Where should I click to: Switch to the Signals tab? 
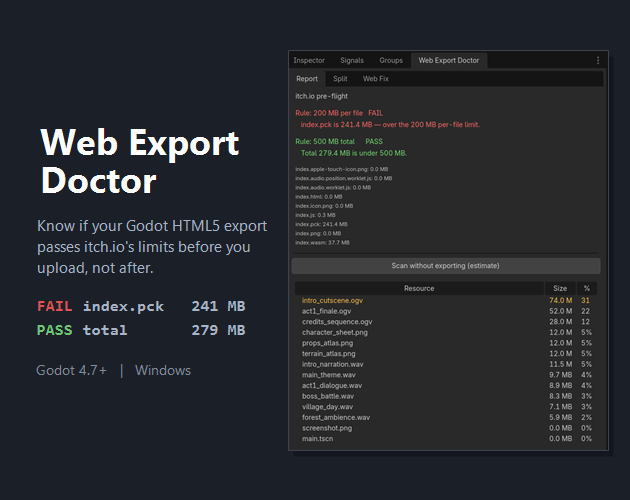[352, 60]
